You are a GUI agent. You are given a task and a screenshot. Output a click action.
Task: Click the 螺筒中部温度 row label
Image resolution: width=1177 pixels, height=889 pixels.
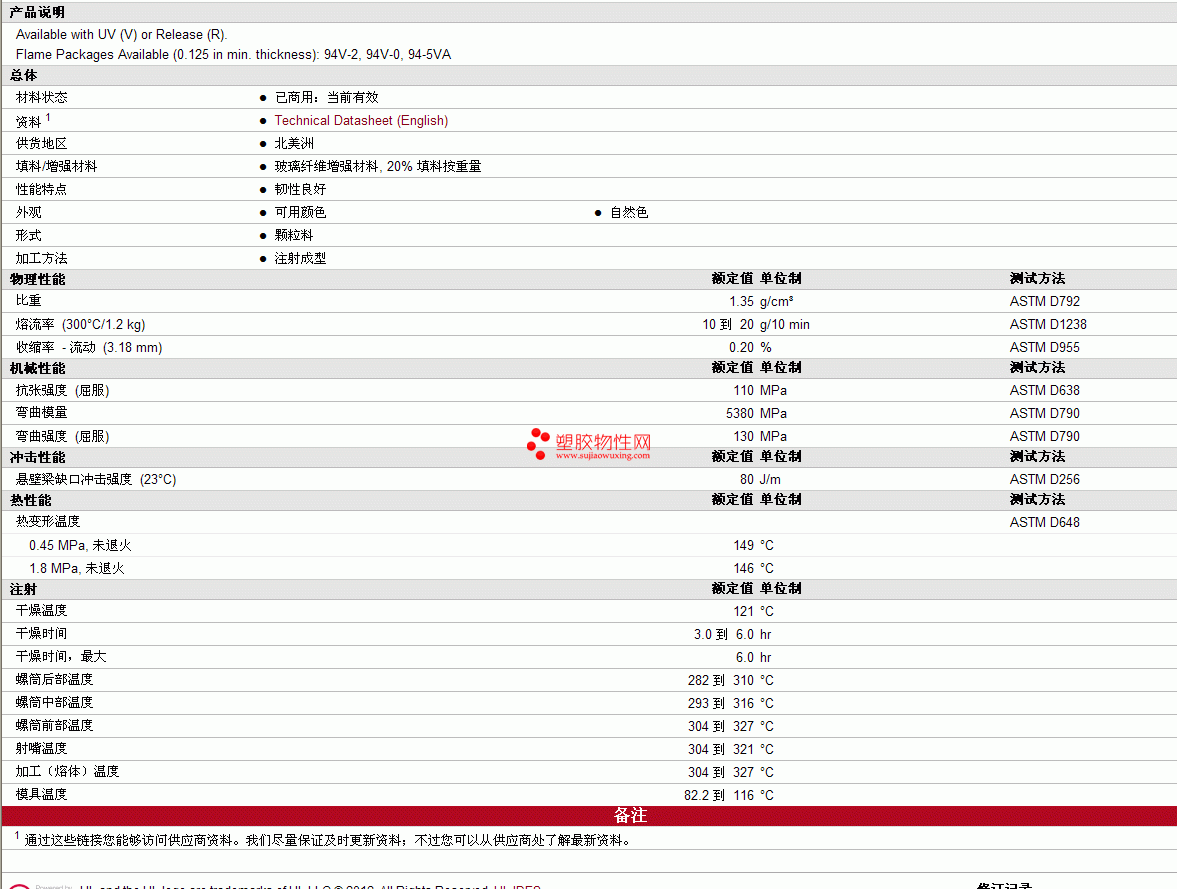[x=55, y=702]
